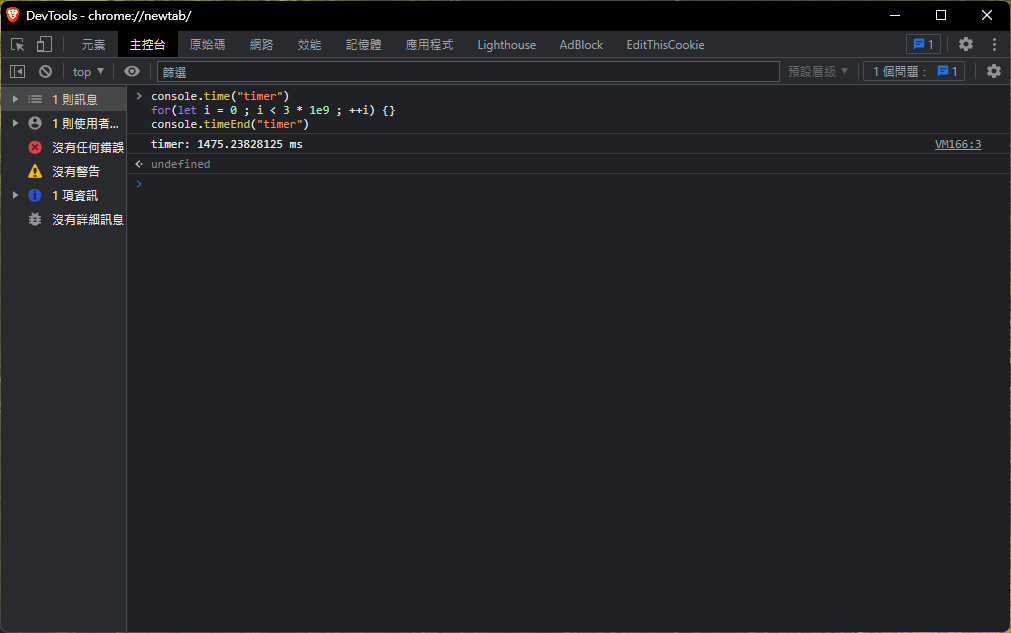1011x633 pixels.
Task: Expand the 1 項資訊 info group
Action: click(15, 195)
